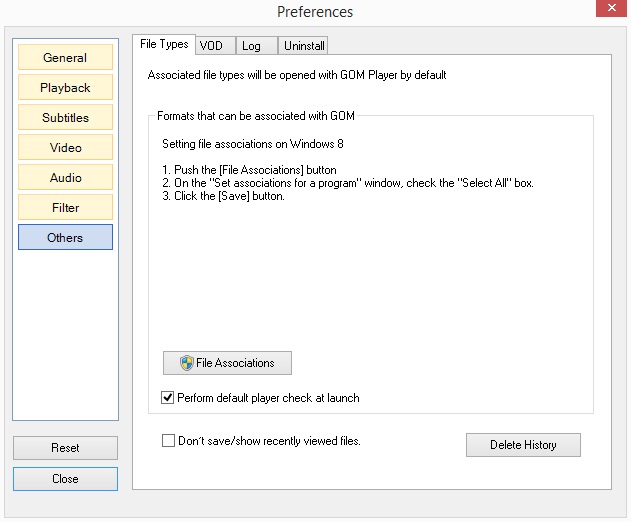Open the Filter preferences section
Screen dimensions: 631x522
pyautogui.click(x=65, y=207)
